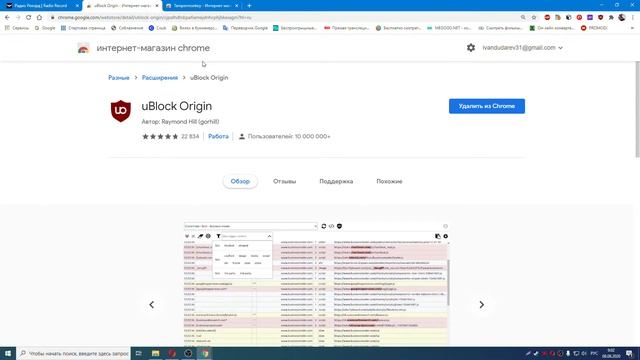Open Task View on the taskbar
The image size is (640, 360).
pos(138,353)
